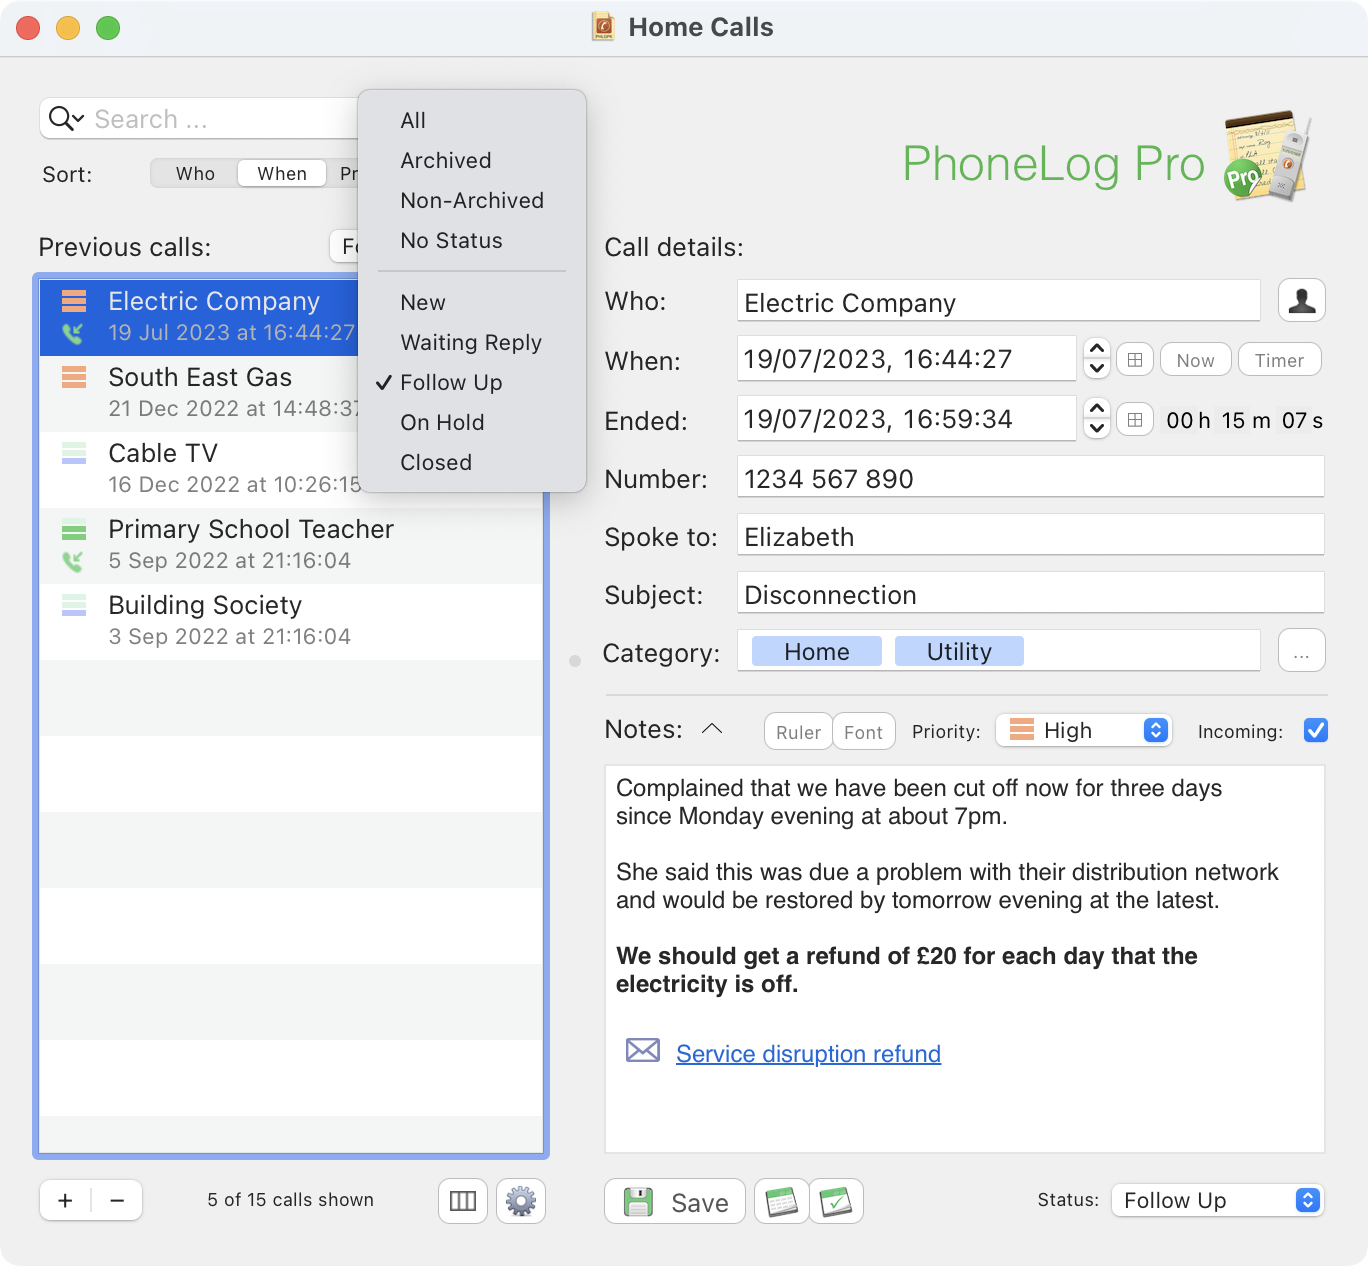The height and width of the screenshot is (1266, 1368).
Task: Sort calls by Who
Action: tap(195, 173)
